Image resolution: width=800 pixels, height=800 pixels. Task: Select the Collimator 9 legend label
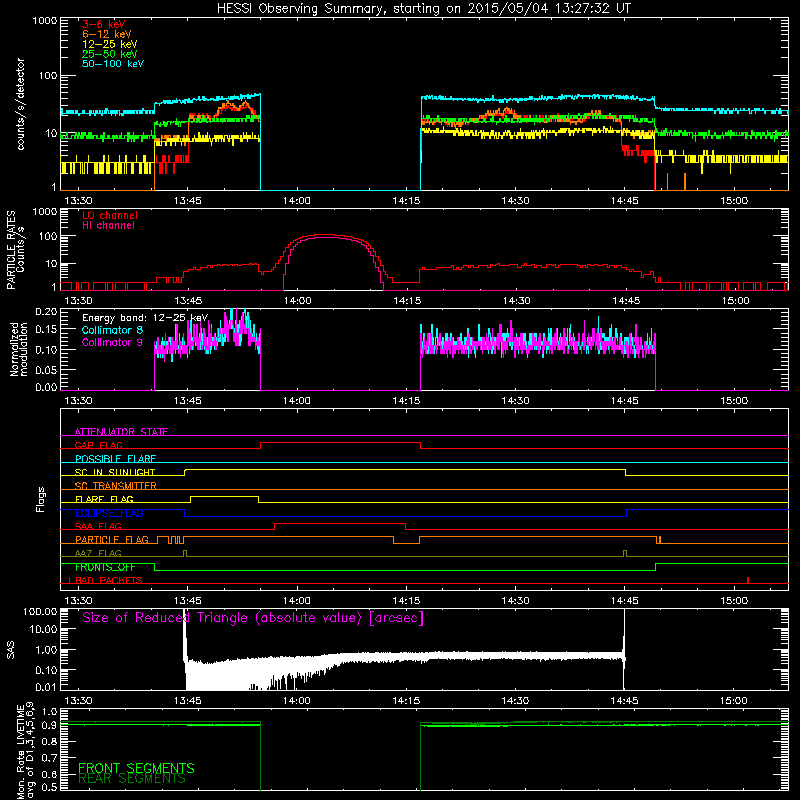(x=112, y=342)
